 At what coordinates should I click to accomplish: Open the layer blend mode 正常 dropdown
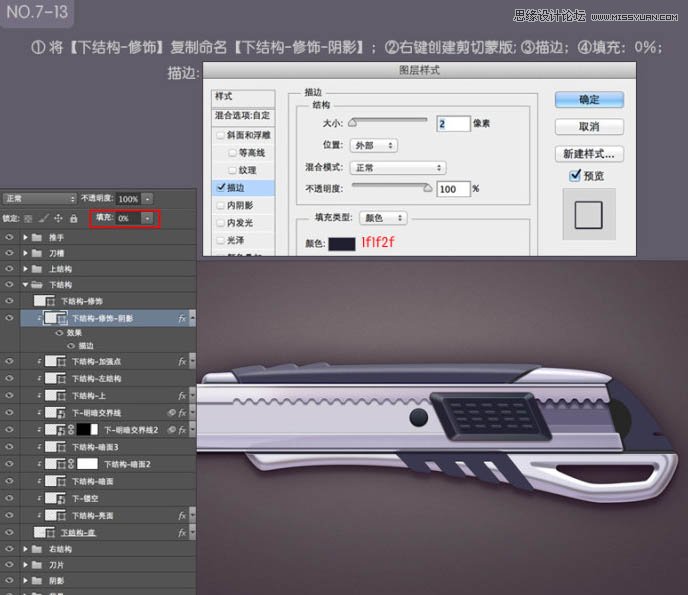click(39, 199)
